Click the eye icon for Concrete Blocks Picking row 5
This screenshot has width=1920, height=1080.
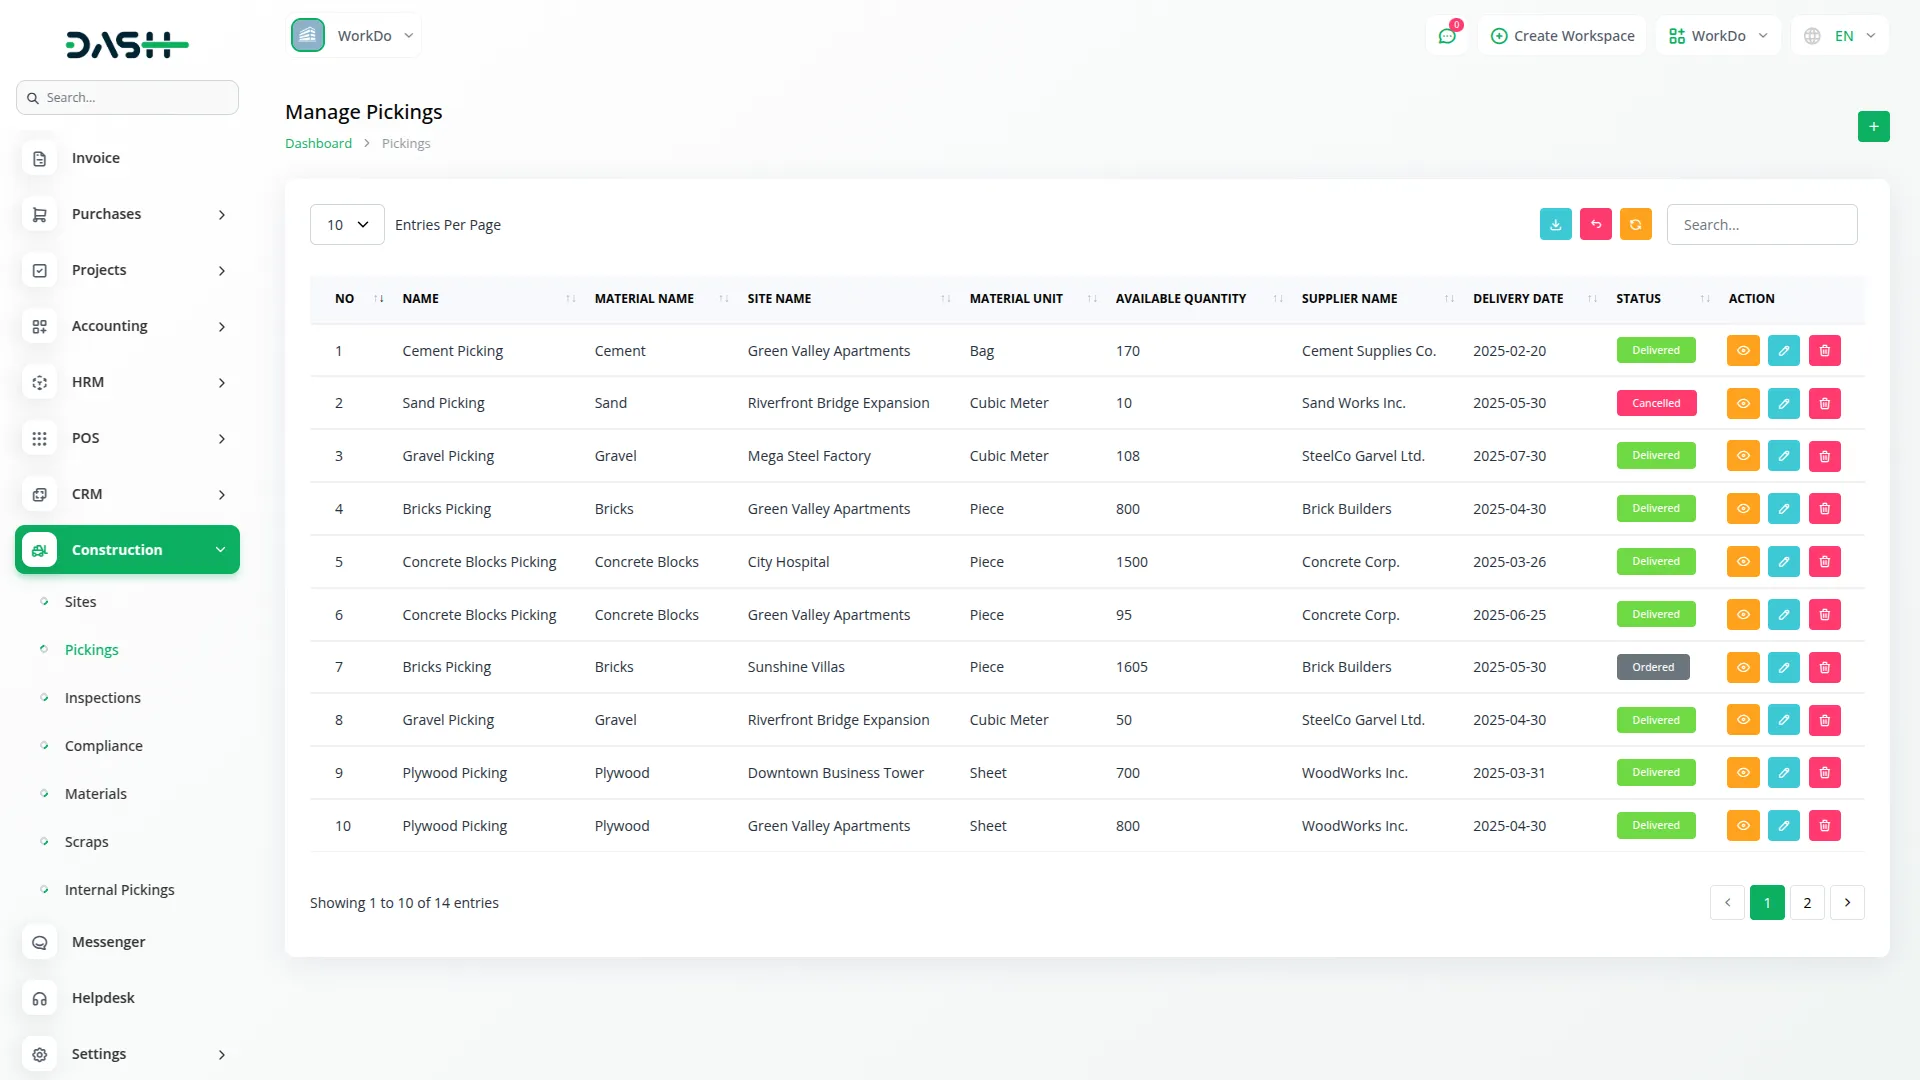pyautogui.click(x=1742, y=562)
